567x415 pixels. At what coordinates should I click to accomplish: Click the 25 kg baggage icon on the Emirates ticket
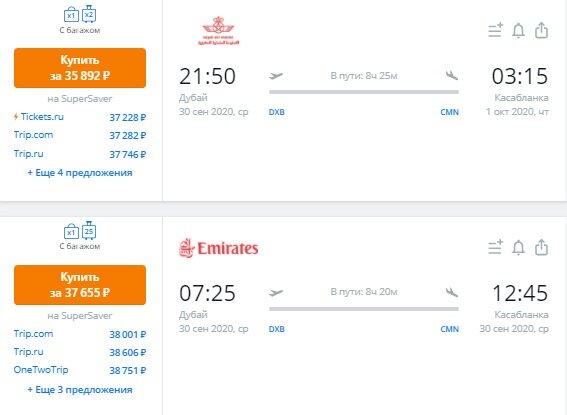(x=89, y=230)
